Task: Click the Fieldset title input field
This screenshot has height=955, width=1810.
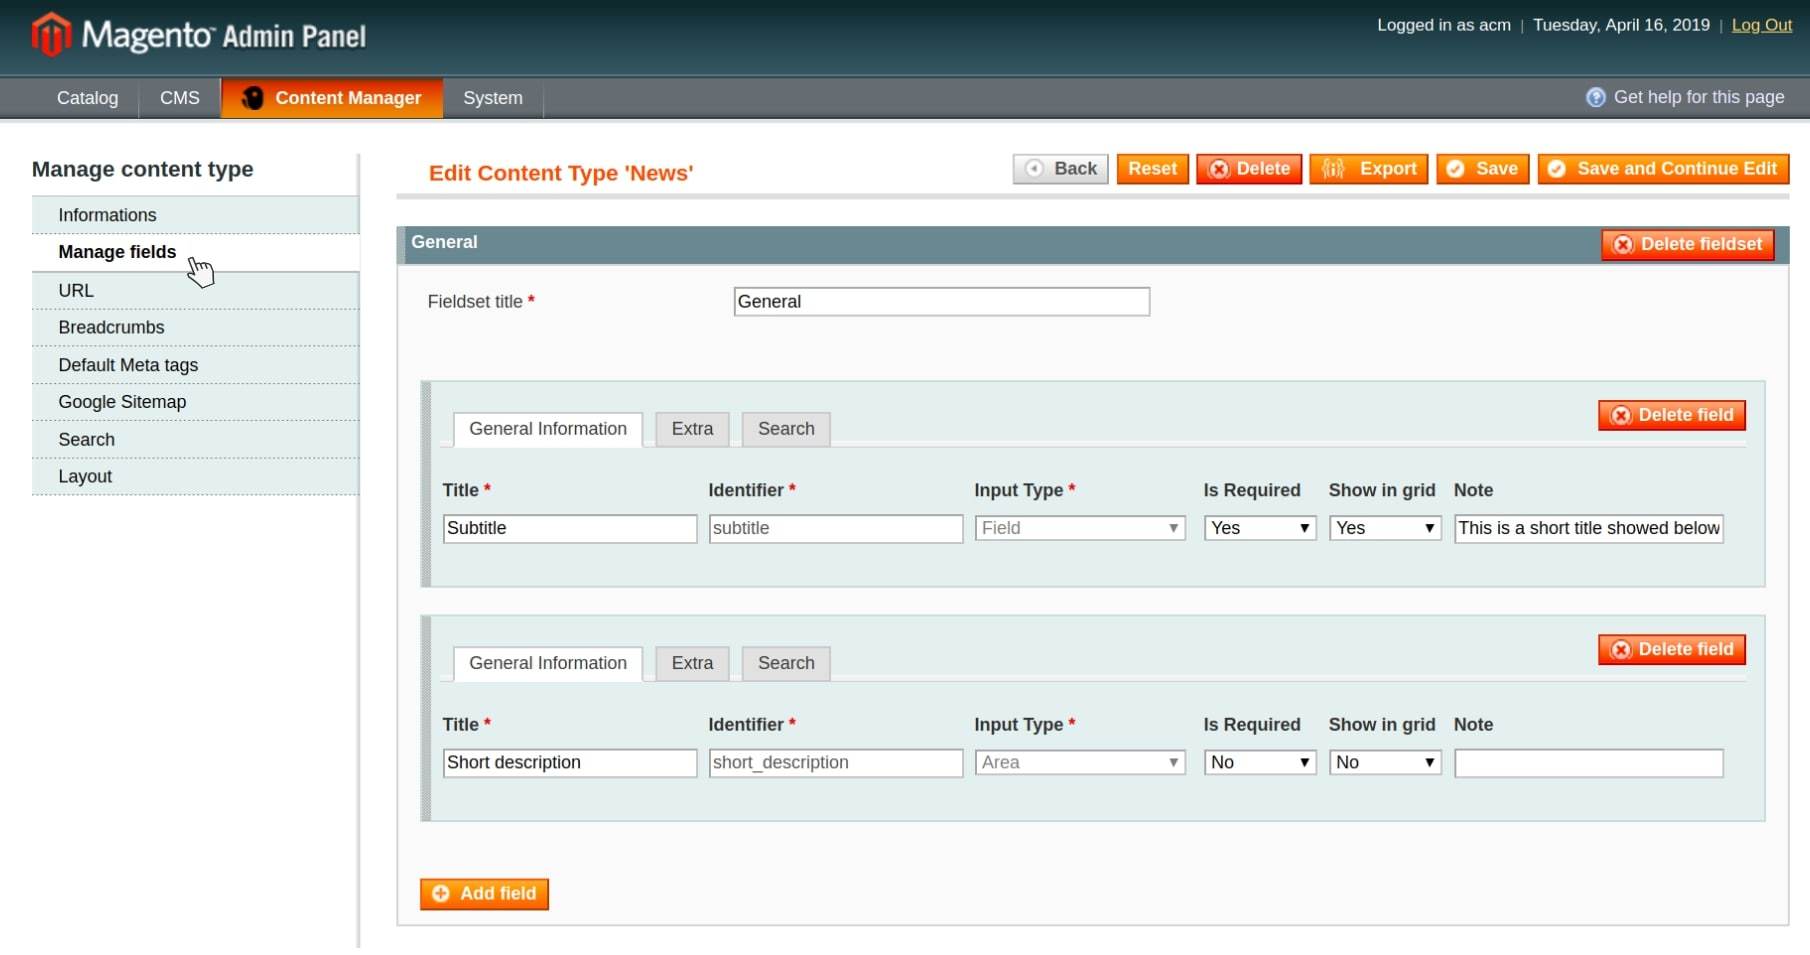Action: 941,302
